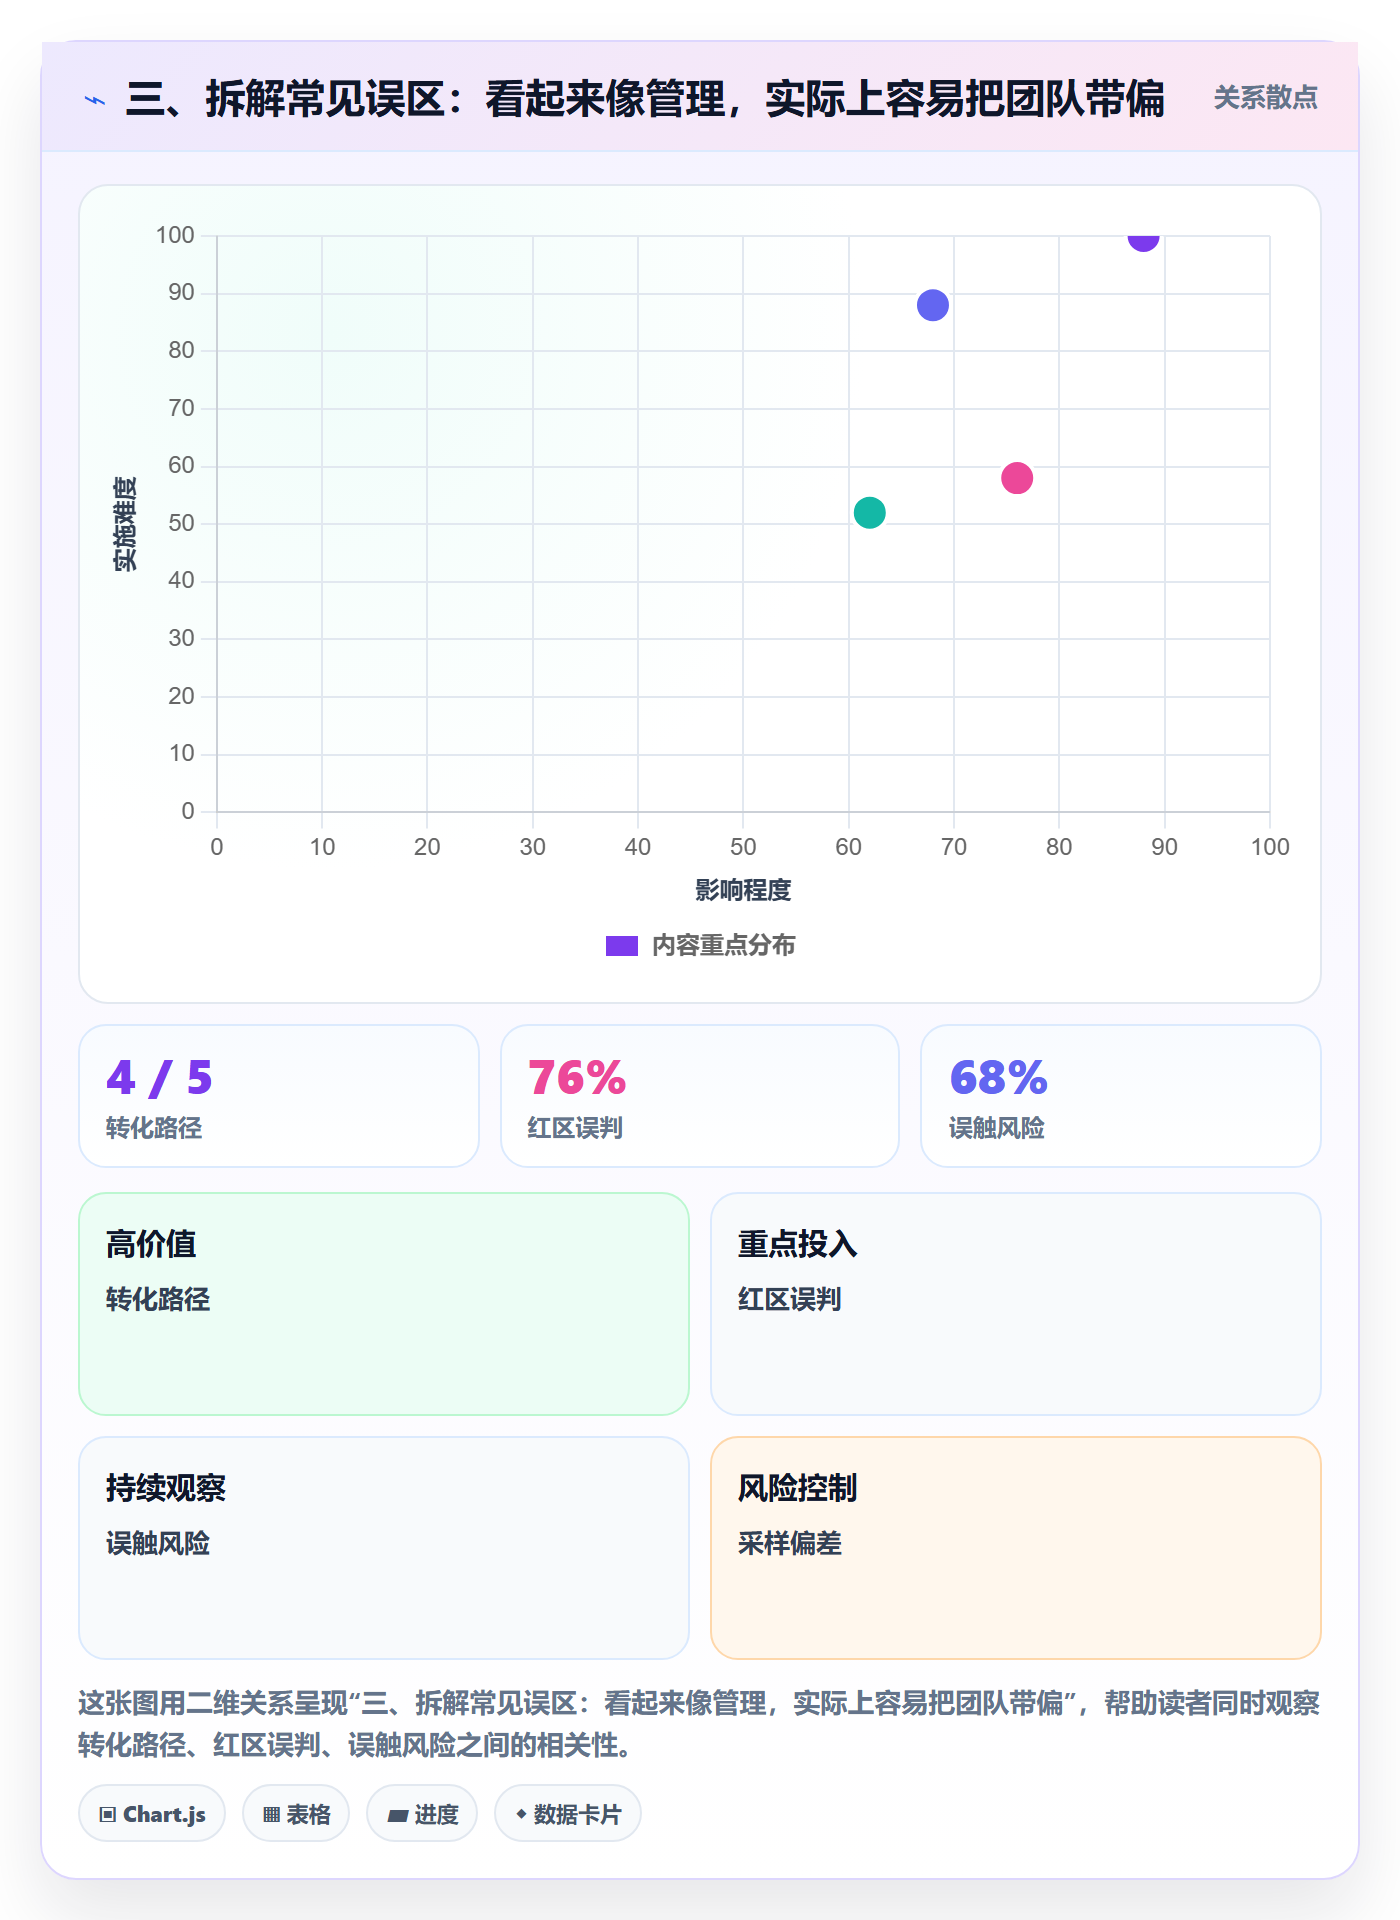This screenshot has height=1920, width=1400.
Task: Select the 4 / 5 转化路径 stat card
Action: (279, 1096)
